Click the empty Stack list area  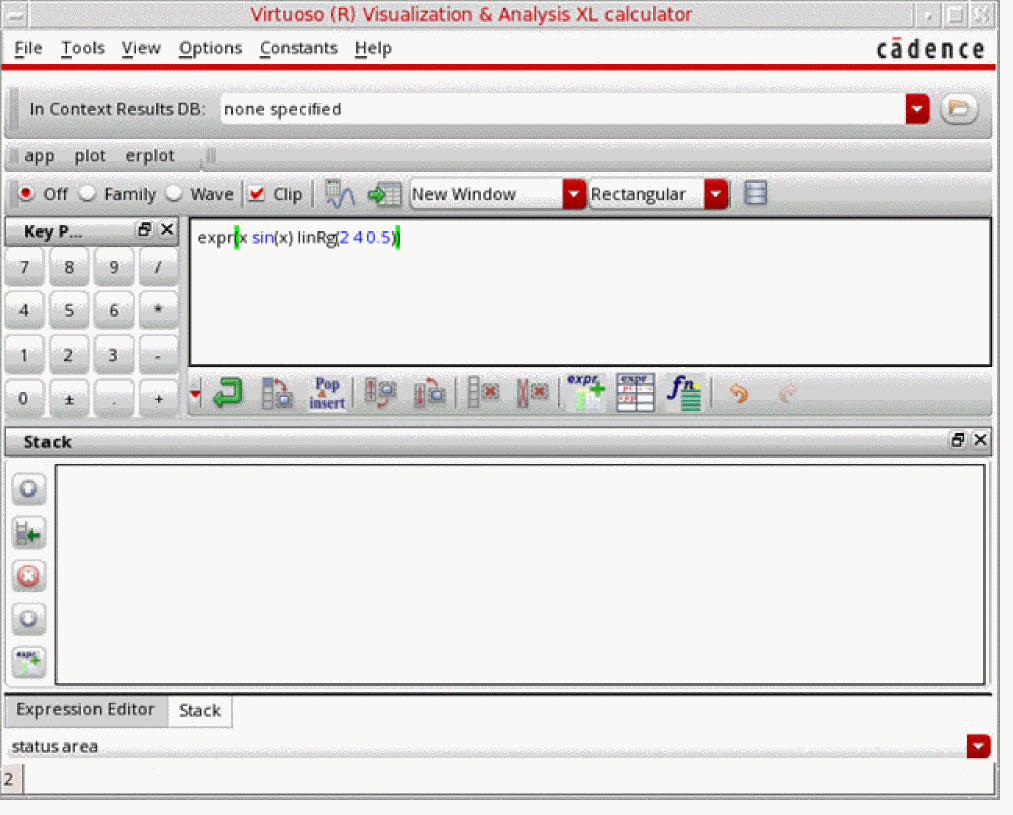(x=520, y=574)
